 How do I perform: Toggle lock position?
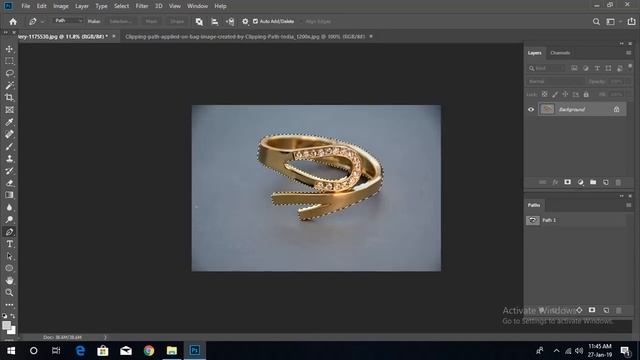click(565, 94)
